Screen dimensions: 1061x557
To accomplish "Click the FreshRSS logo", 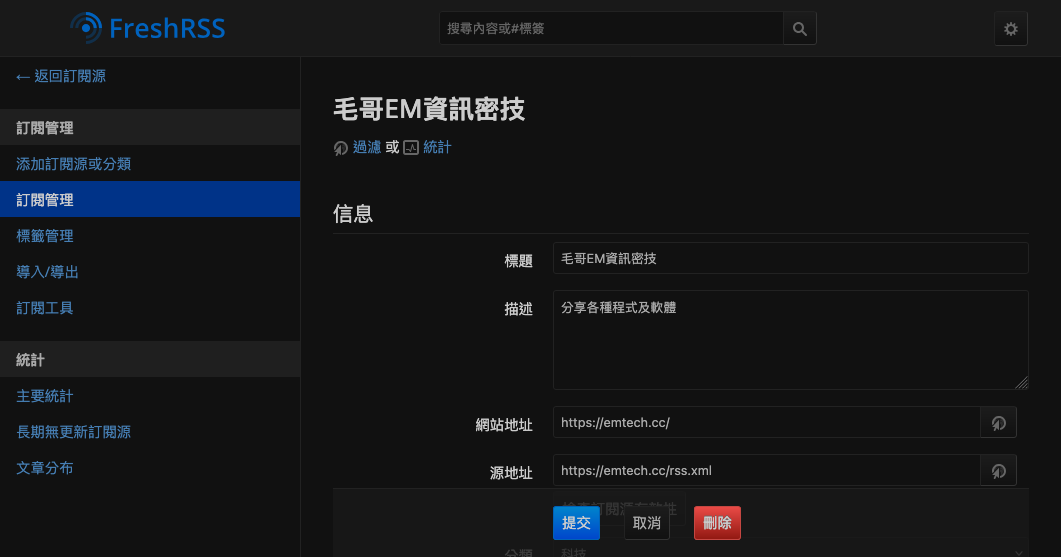I will coord(148,28).
